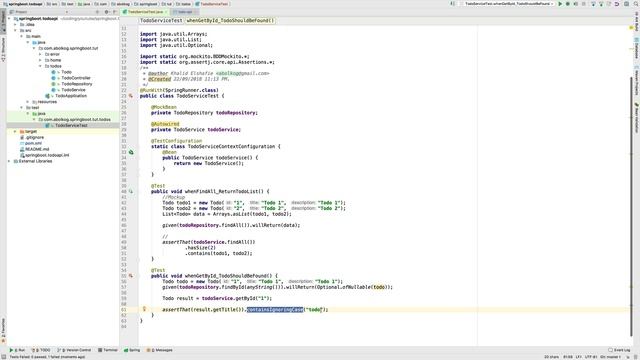
Task: Click the gutter run icon beside class TodoServiceTest
Action: 131,96
